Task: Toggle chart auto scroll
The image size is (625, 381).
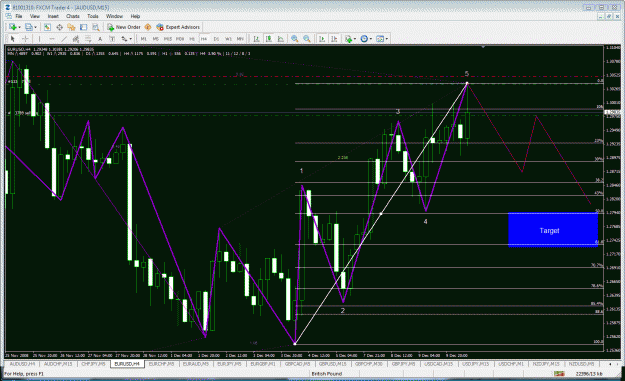Action: [x=322, y=39]
